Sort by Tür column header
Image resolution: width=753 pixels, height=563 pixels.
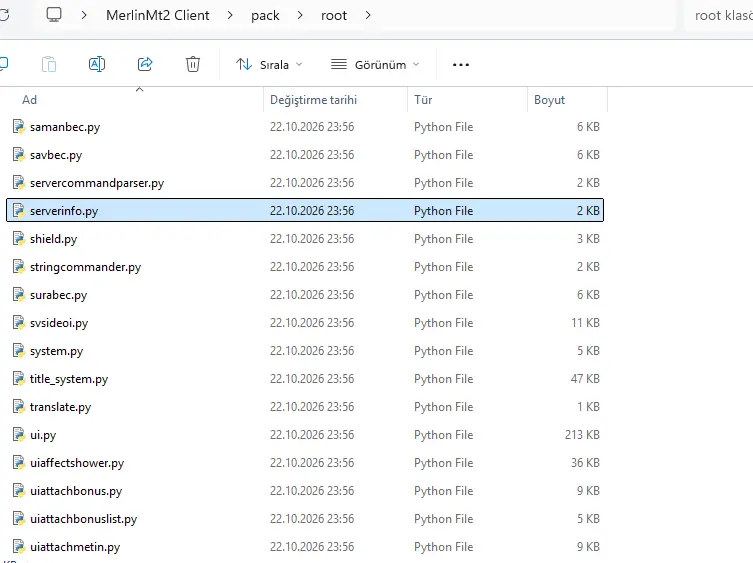pos(467,100)
